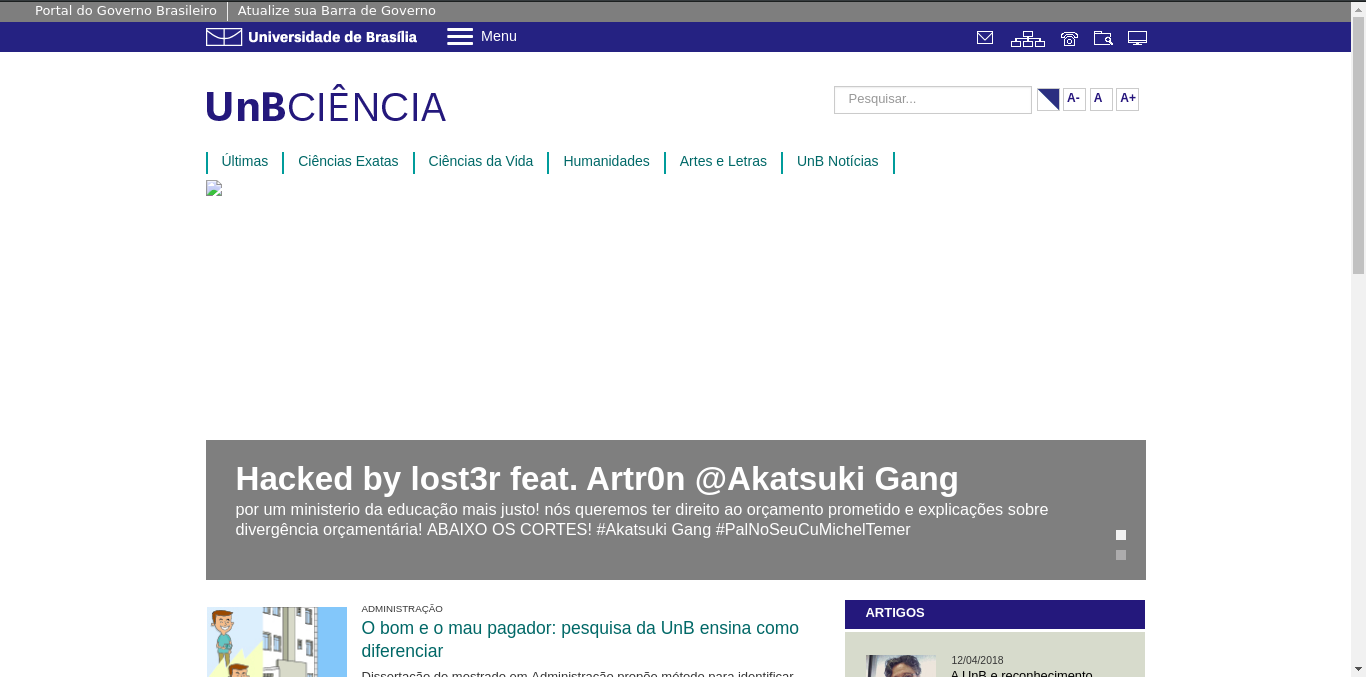The image size is (1366, 677).
Task: Open the Ciências da Vida section
Action: pyautogui.click(x=481, y=161)
